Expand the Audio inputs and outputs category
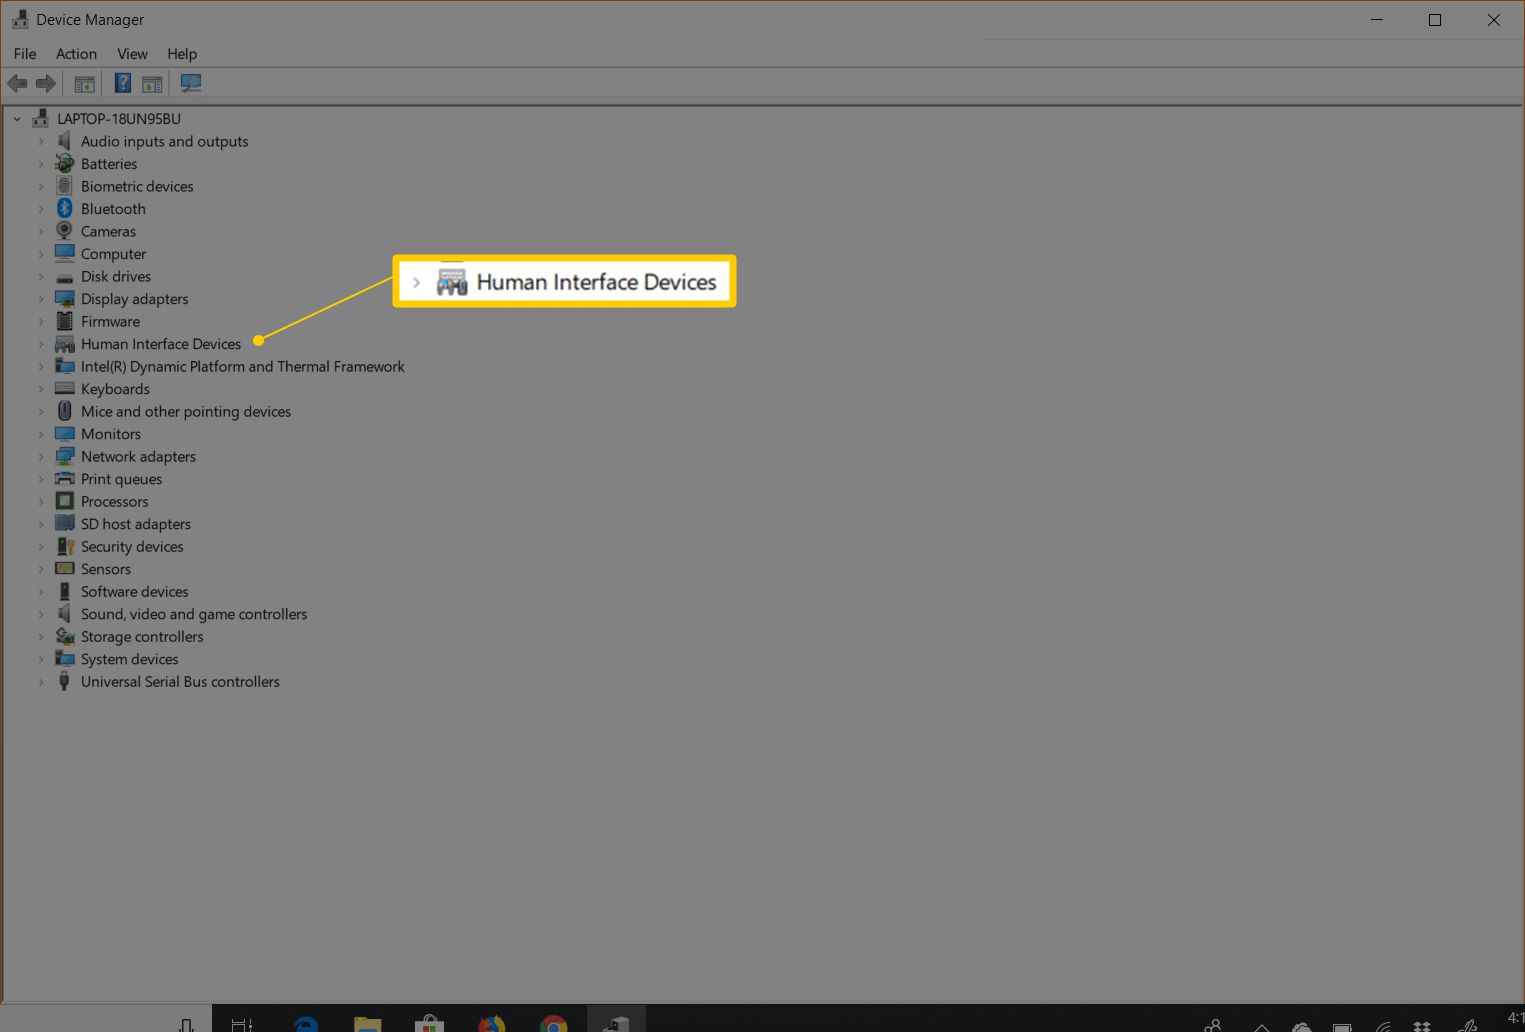The width and height of the screenshot is (1525, 1032). pyautogui.click(x=41, y=141)
